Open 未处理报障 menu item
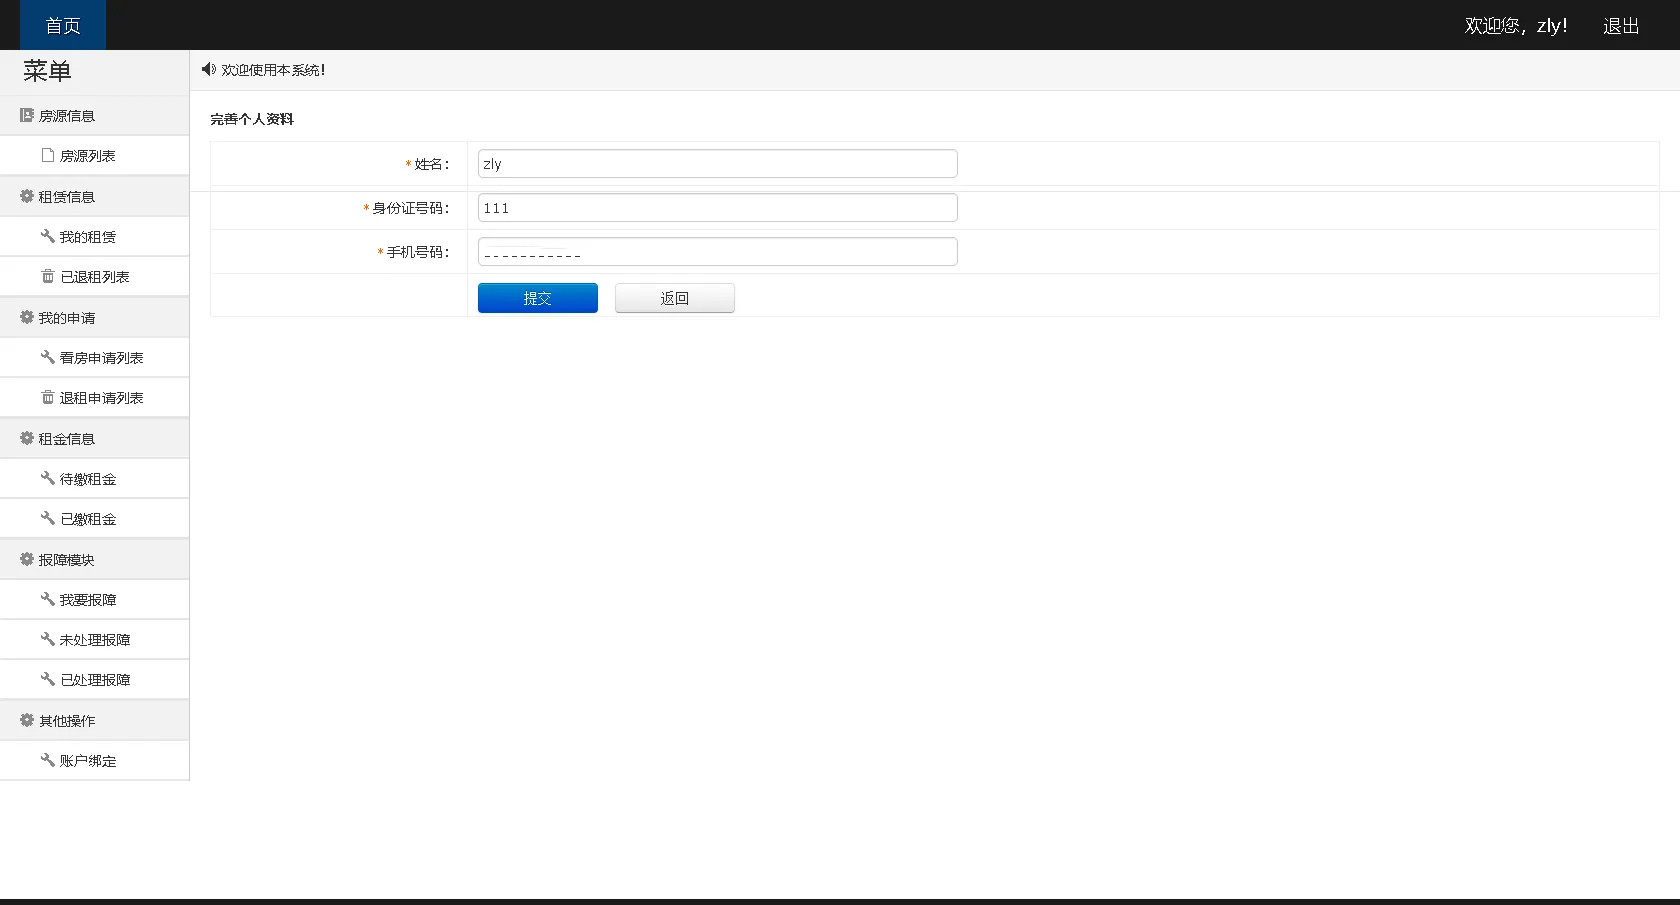 [x=94, y=640]
